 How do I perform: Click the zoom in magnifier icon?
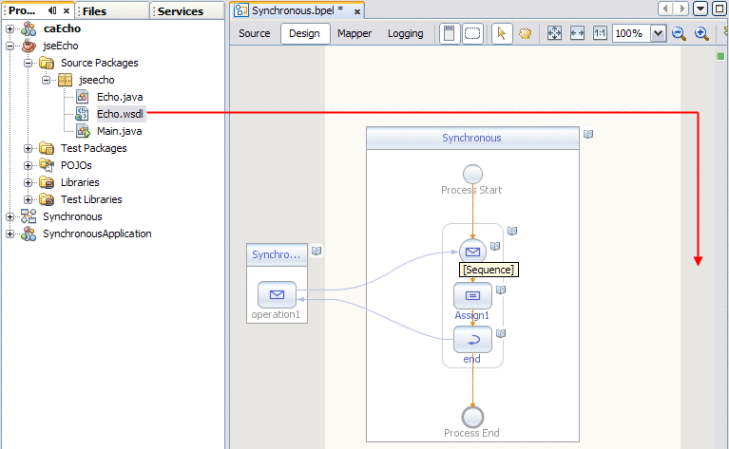coord(702,33)
